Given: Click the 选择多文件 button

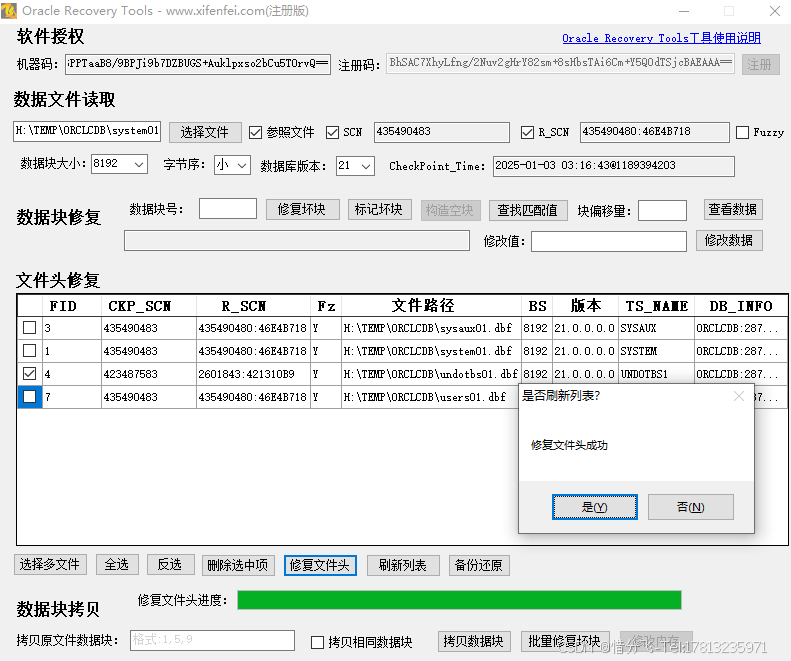Looking at the screenshot, I should [50, 565].
